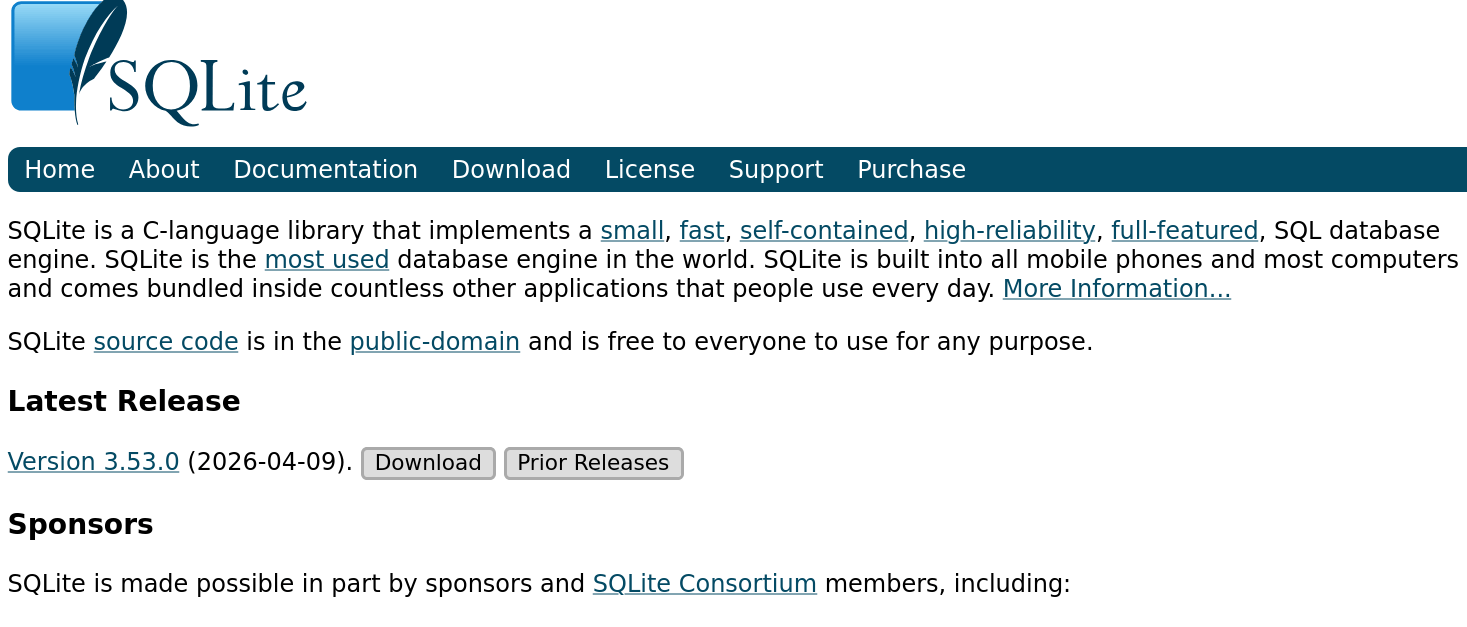
Task: Click the Download button for latest release
Action: pos(427,463)
